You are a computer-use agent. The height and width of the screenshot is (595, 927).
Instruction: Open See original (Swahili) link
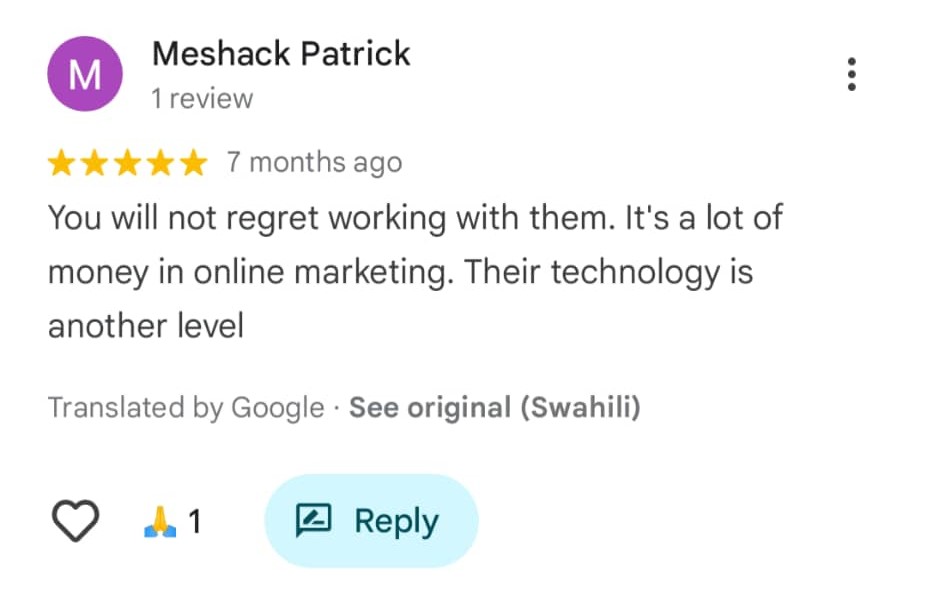click(x=494, y=408)
